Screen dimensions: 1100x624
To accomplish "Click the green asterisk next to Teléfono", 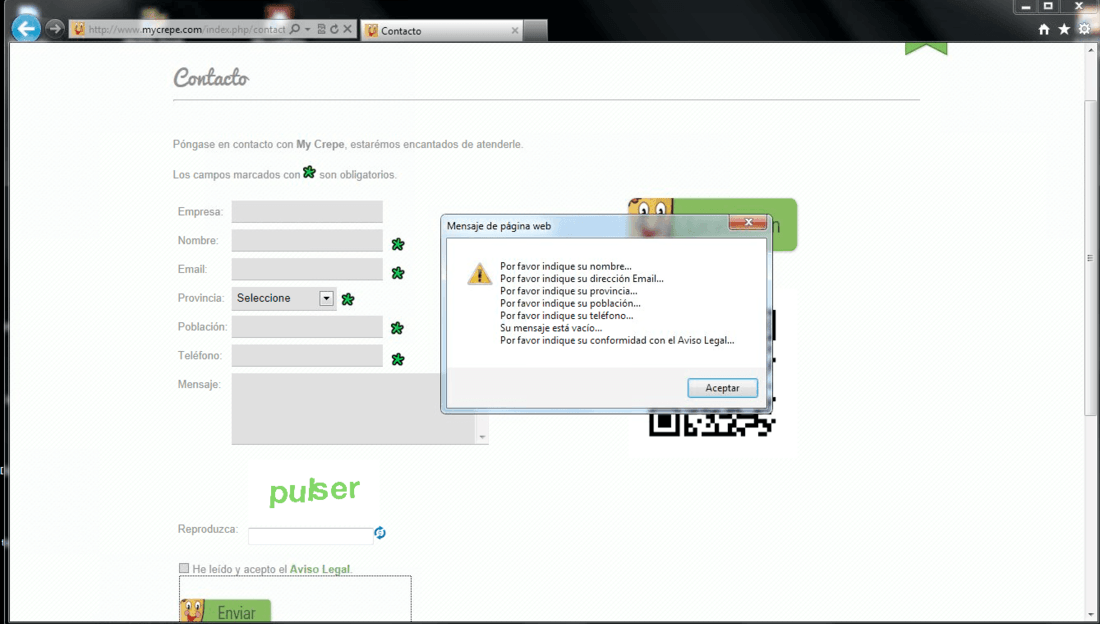I will (x=398, y=359).
